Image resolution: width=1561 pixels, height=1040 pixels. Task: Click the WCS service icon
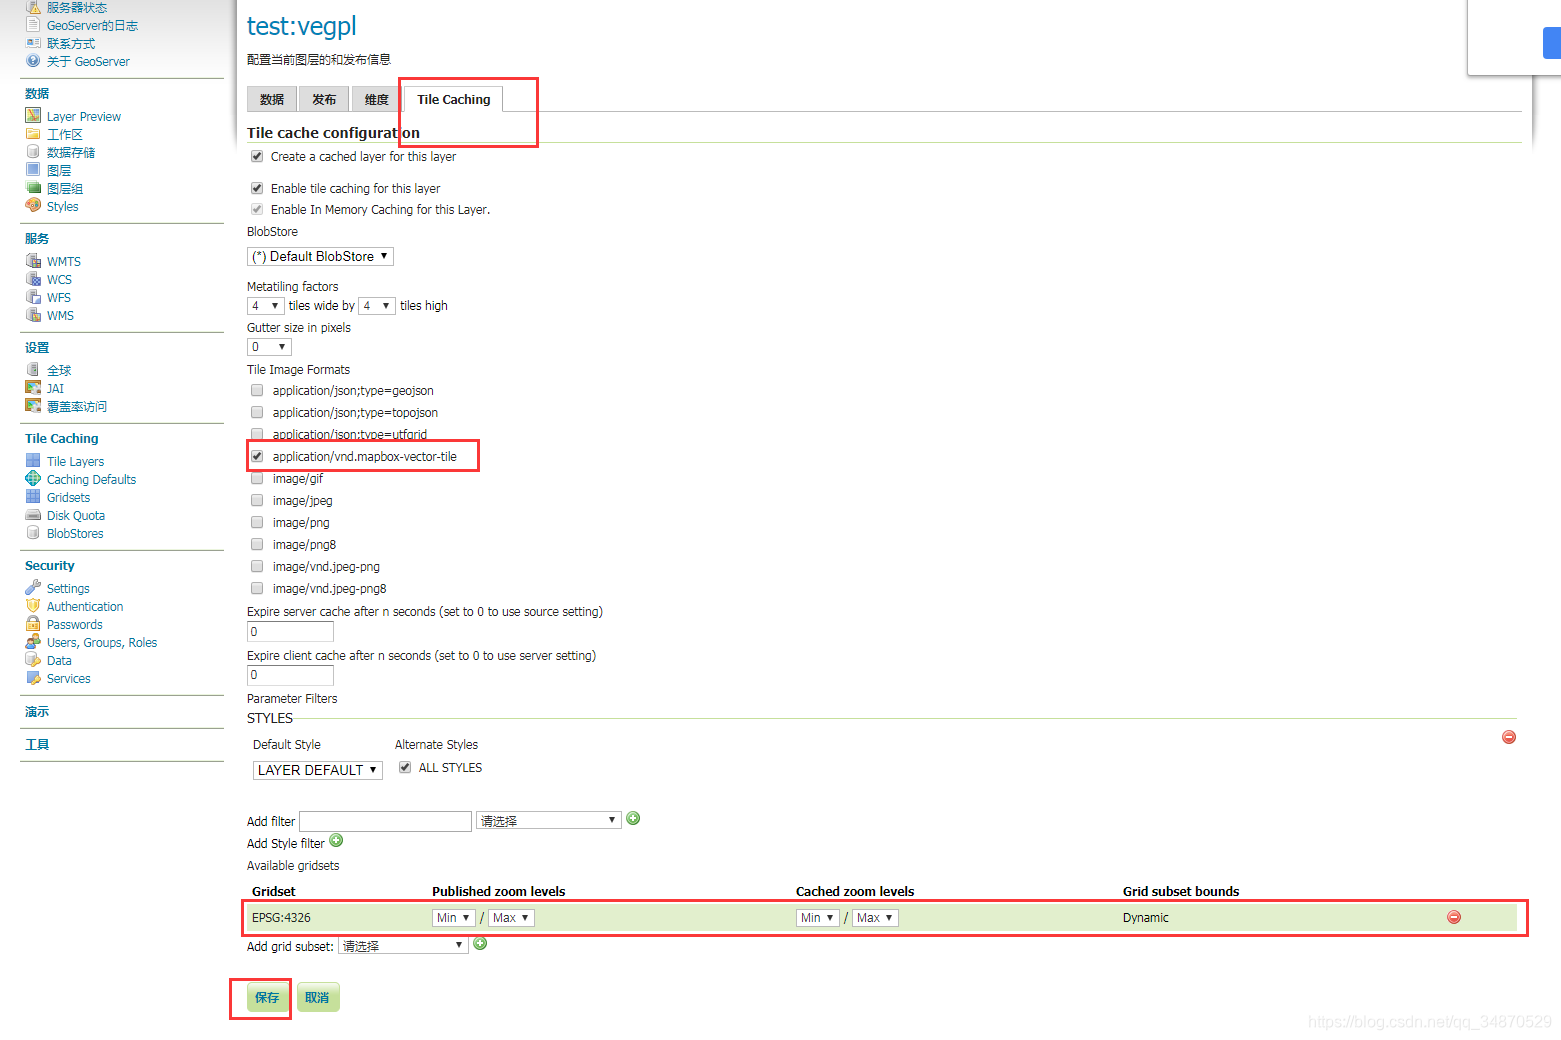33,279
